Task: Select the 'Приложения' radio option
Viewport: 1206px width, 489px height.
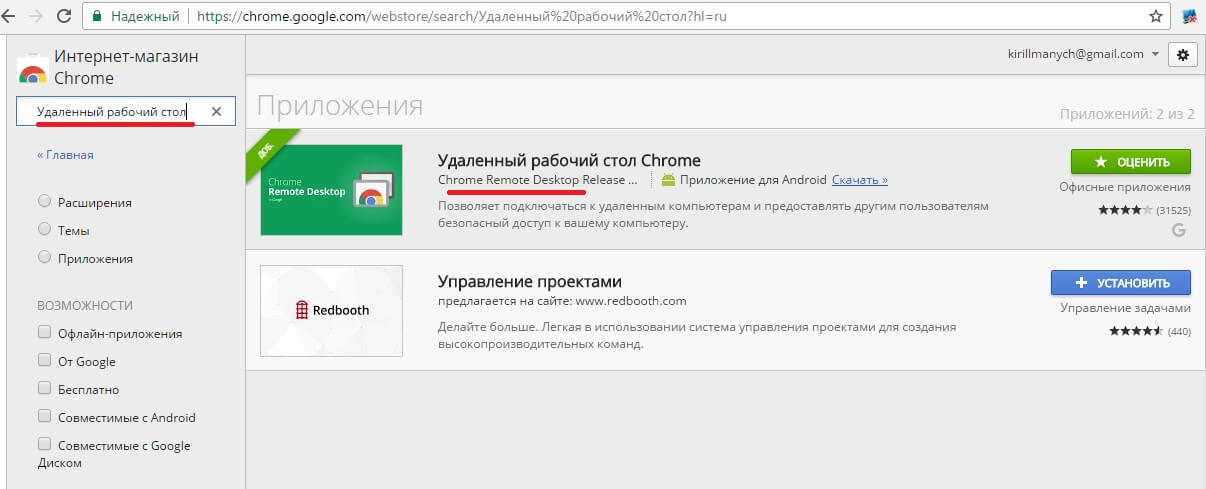Action: click(x=44, y=257)
